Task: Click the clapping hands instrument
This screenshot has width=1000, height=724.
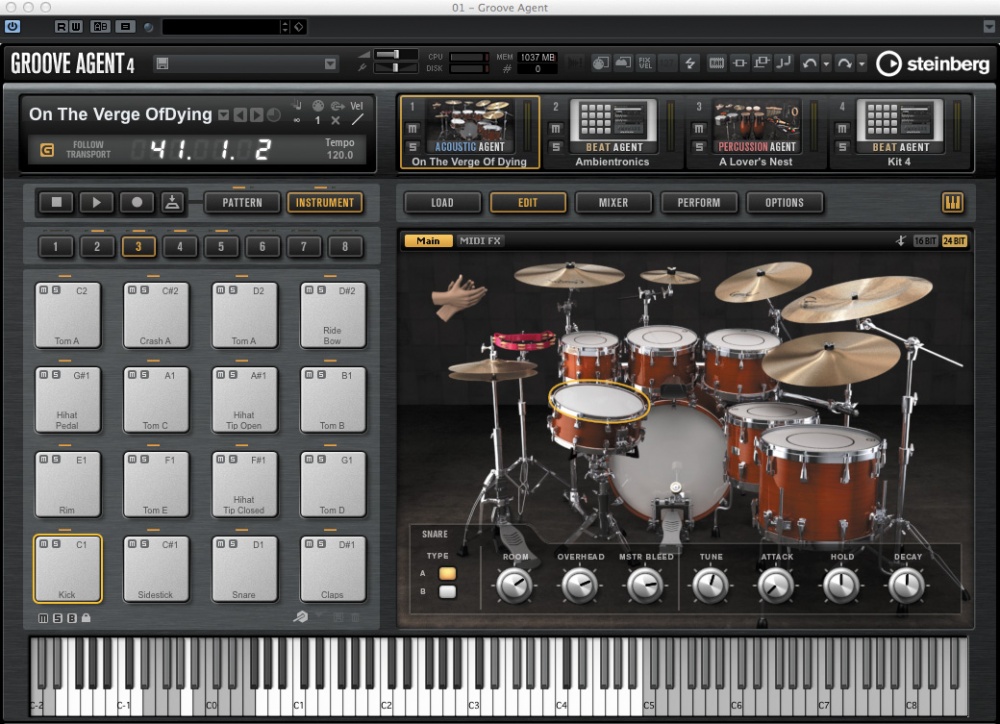Action: 457,297
